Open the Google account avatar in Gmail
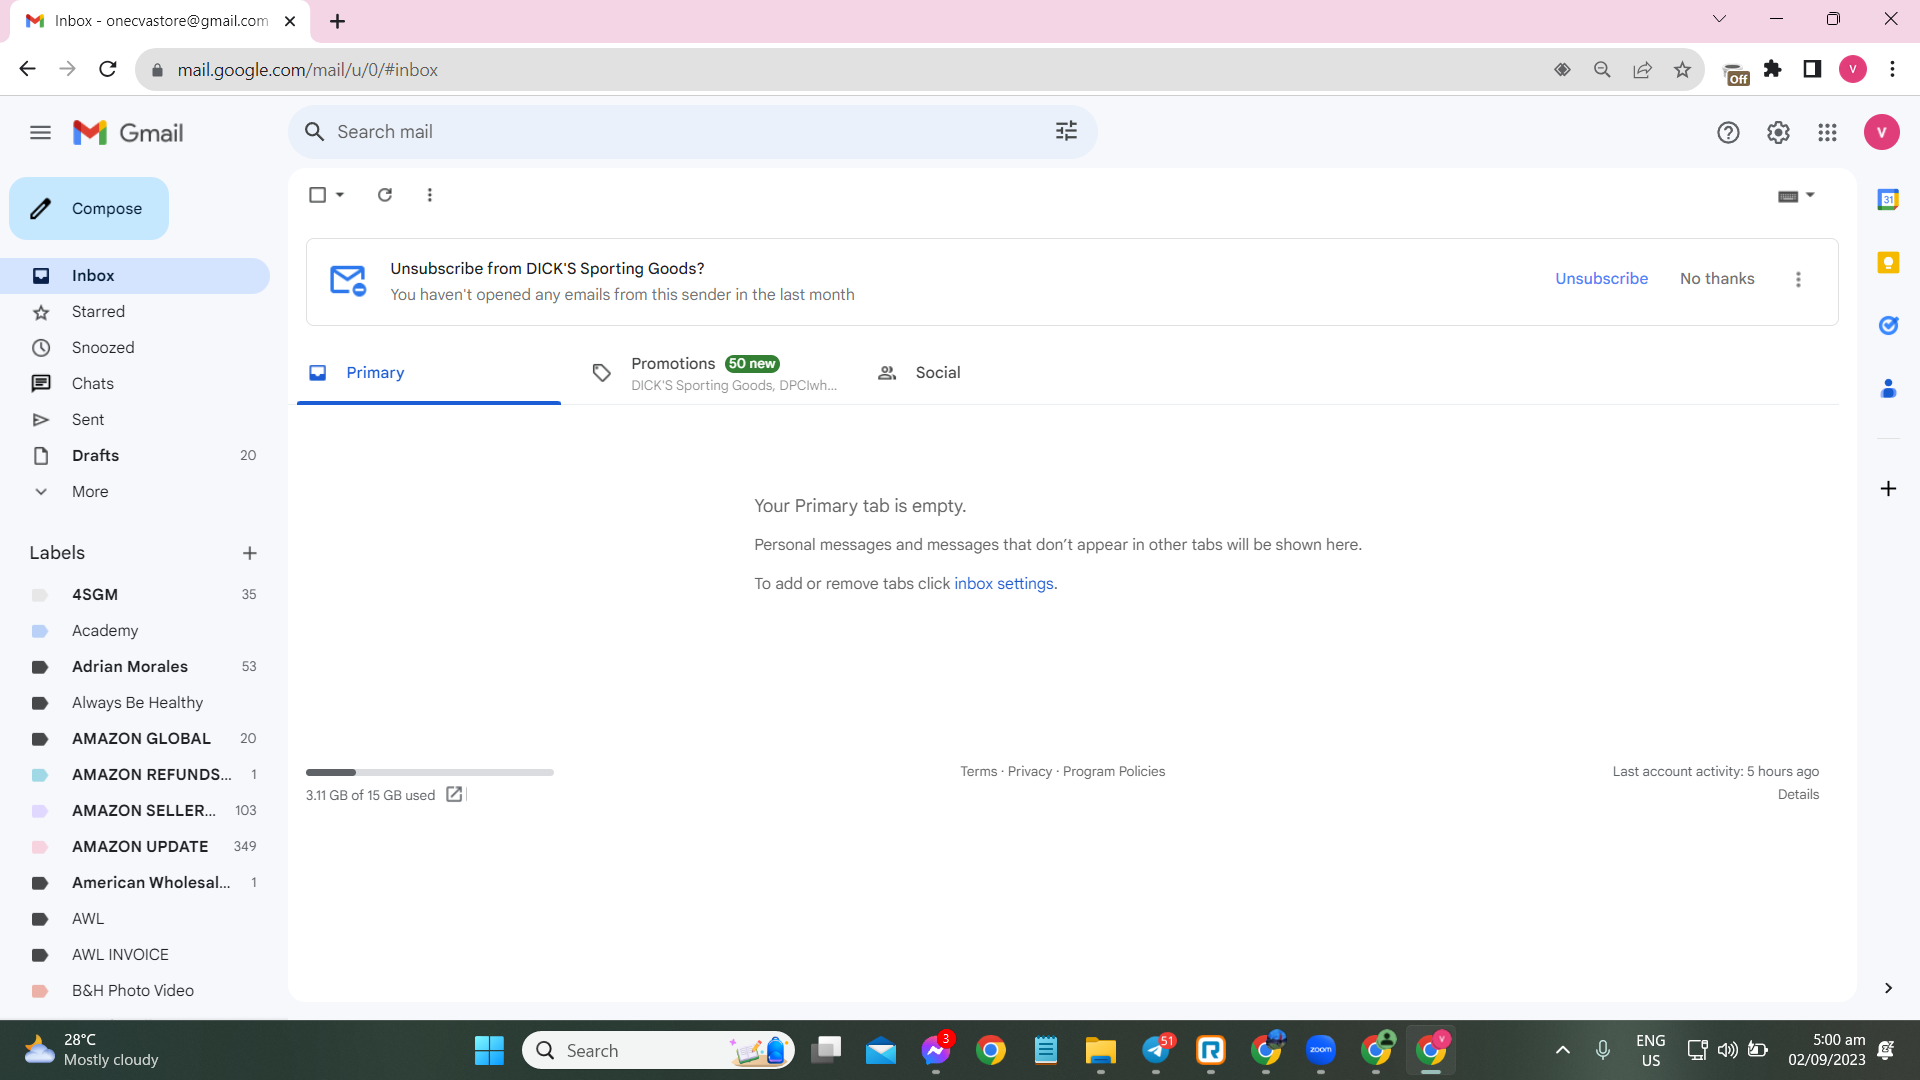Viewport: 1920px width, 1080px height. pyautogui.click(x=1881, y=132)
